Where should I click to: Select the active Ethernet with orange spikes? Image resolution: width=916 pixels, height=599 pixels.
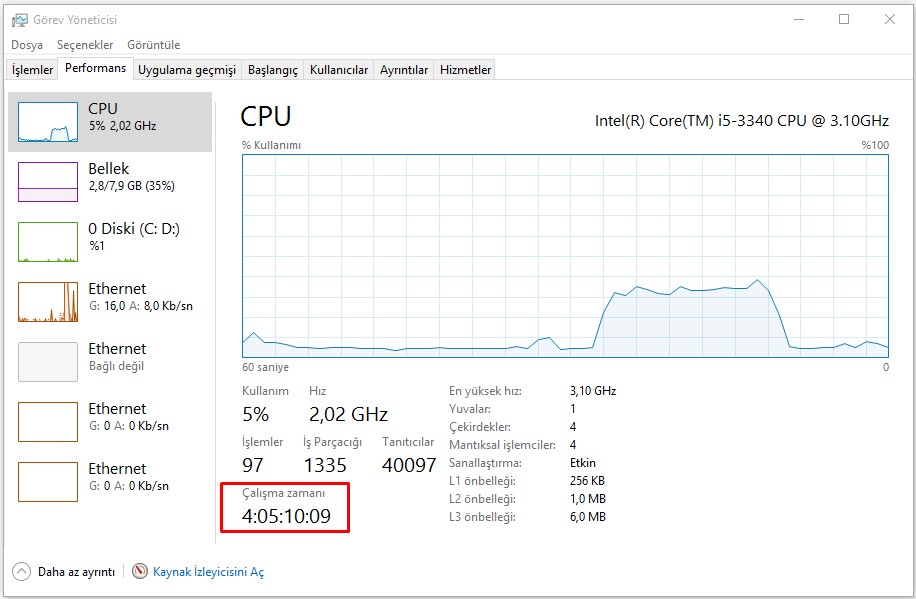point(48,302)
